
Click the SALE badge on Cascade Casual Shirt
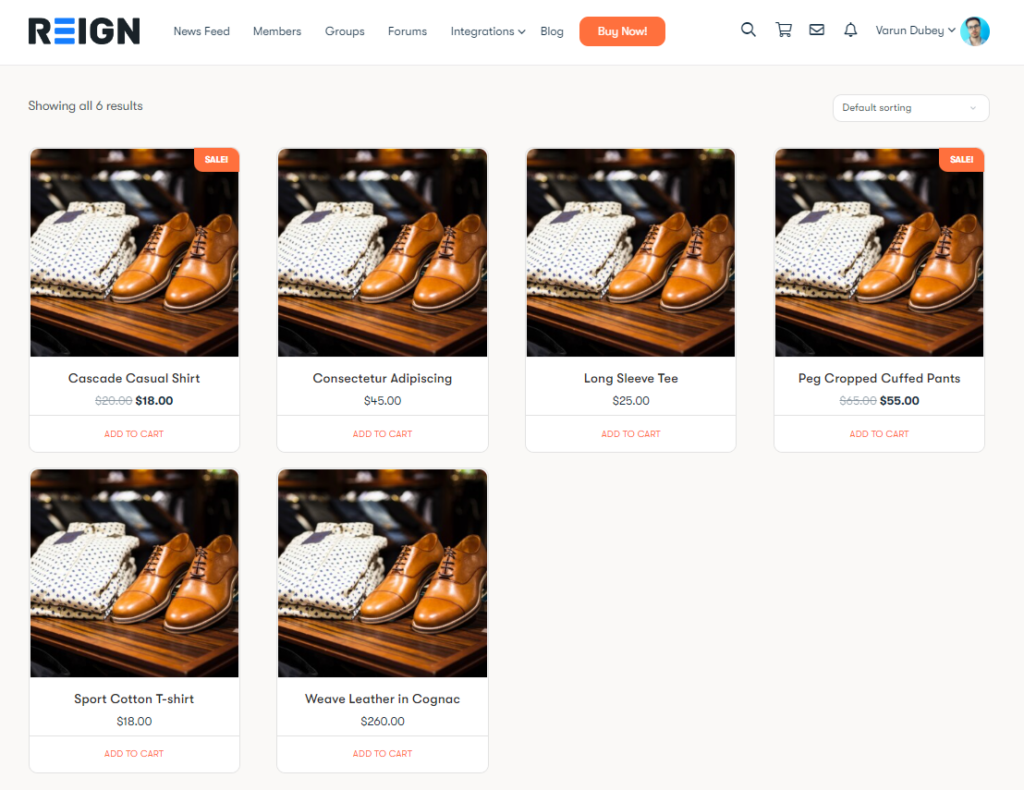pyautogui.click(x=216, y=160)
